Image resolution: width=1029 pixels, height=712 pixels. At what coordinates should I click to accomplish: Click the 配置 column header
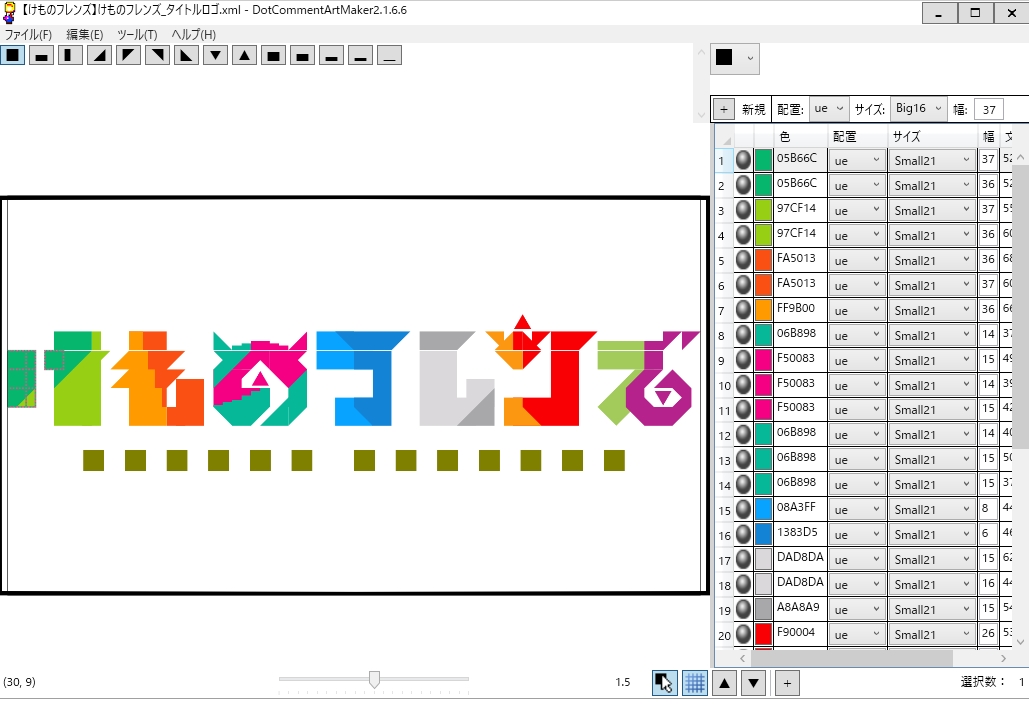[856, 136]
